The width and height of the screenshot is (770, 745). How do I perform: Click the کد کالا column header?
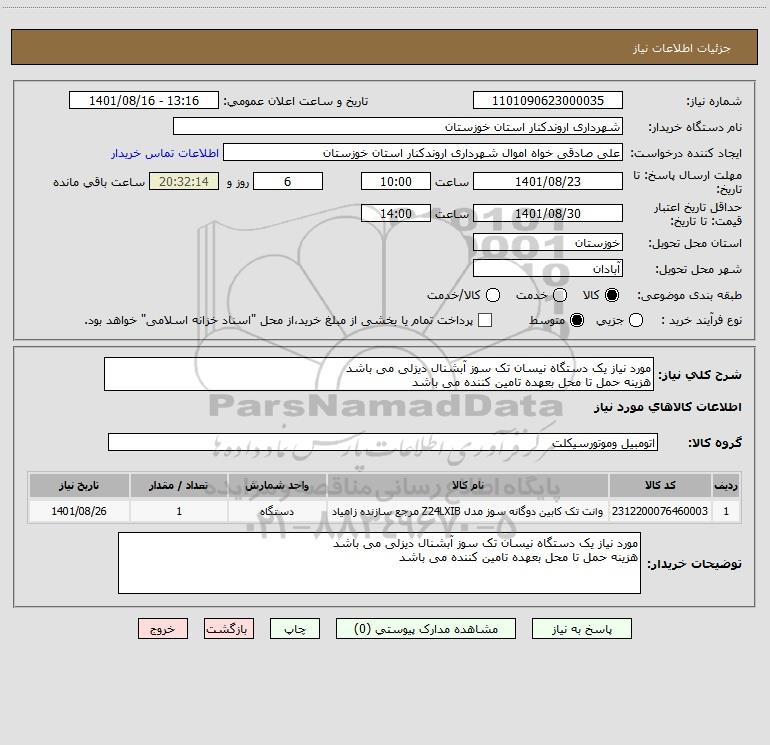[660, 486]
